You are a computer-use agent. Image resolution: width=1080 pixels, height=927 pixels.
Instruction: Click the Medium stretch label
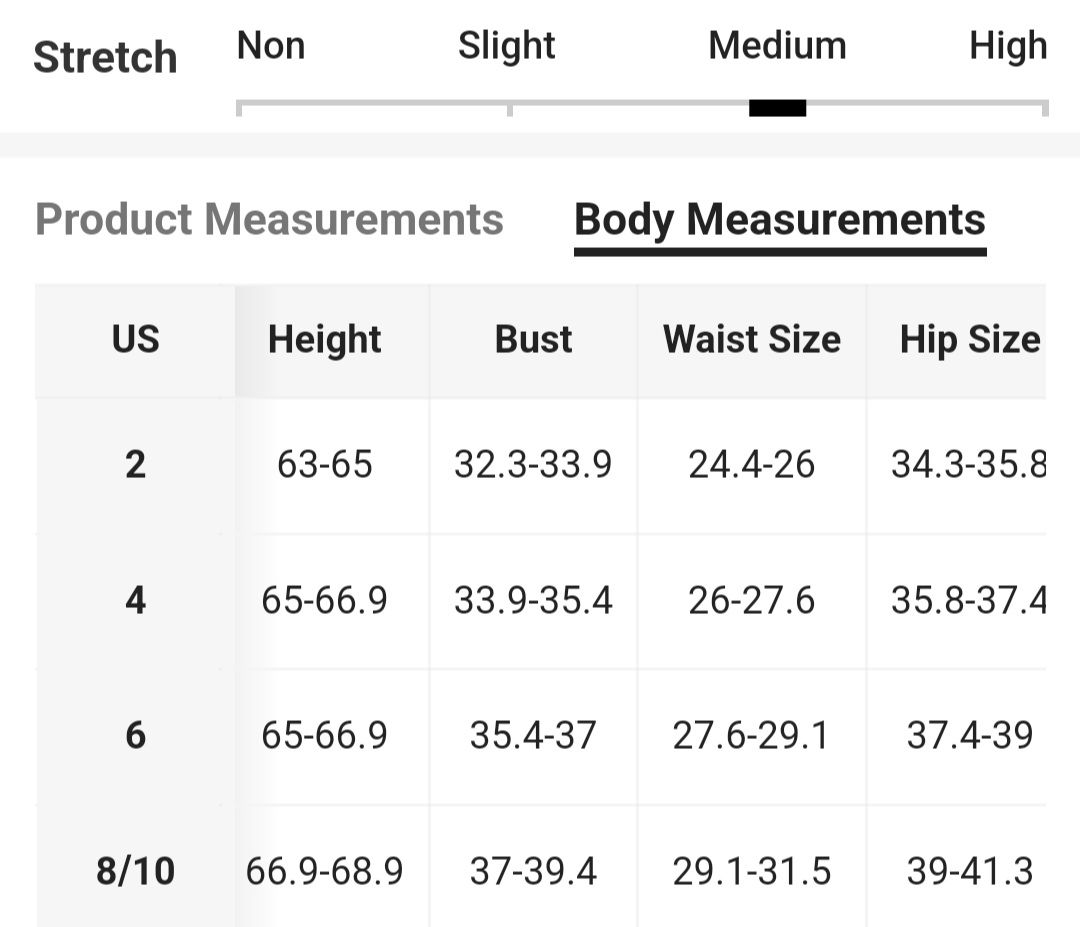[777, 46]
